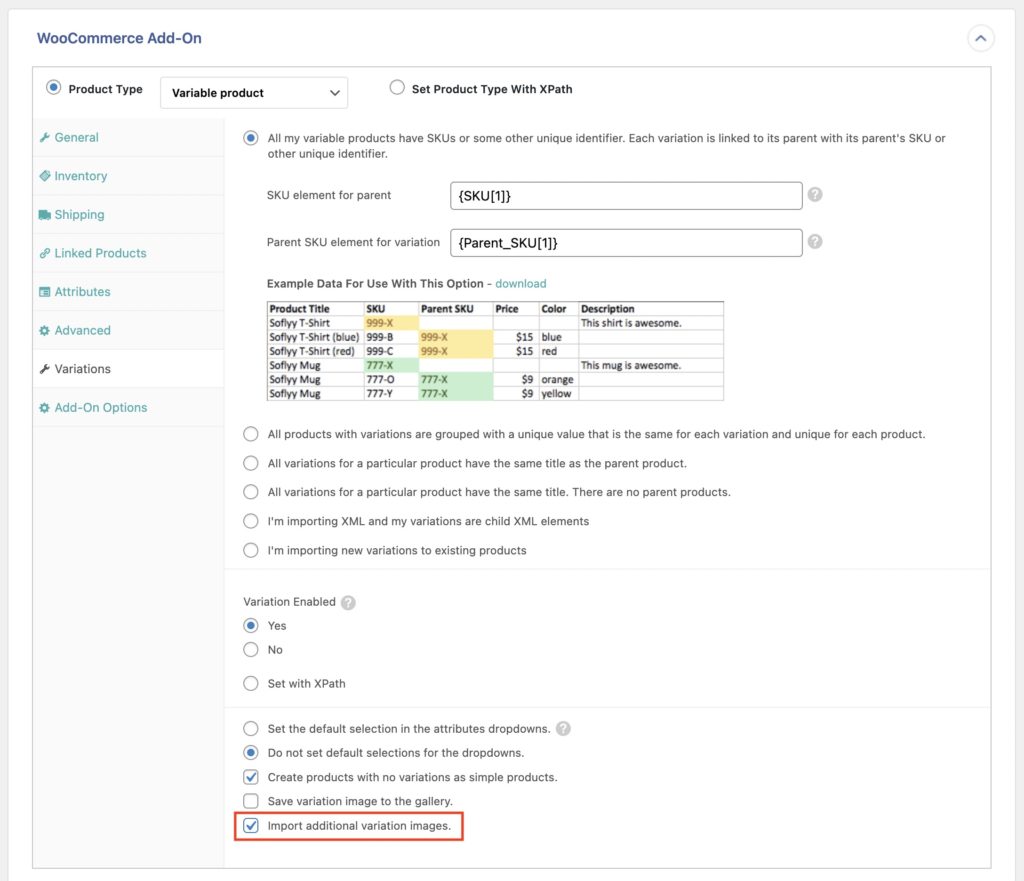Open help tooltip next to SKU element field

[x=815, y=195]
